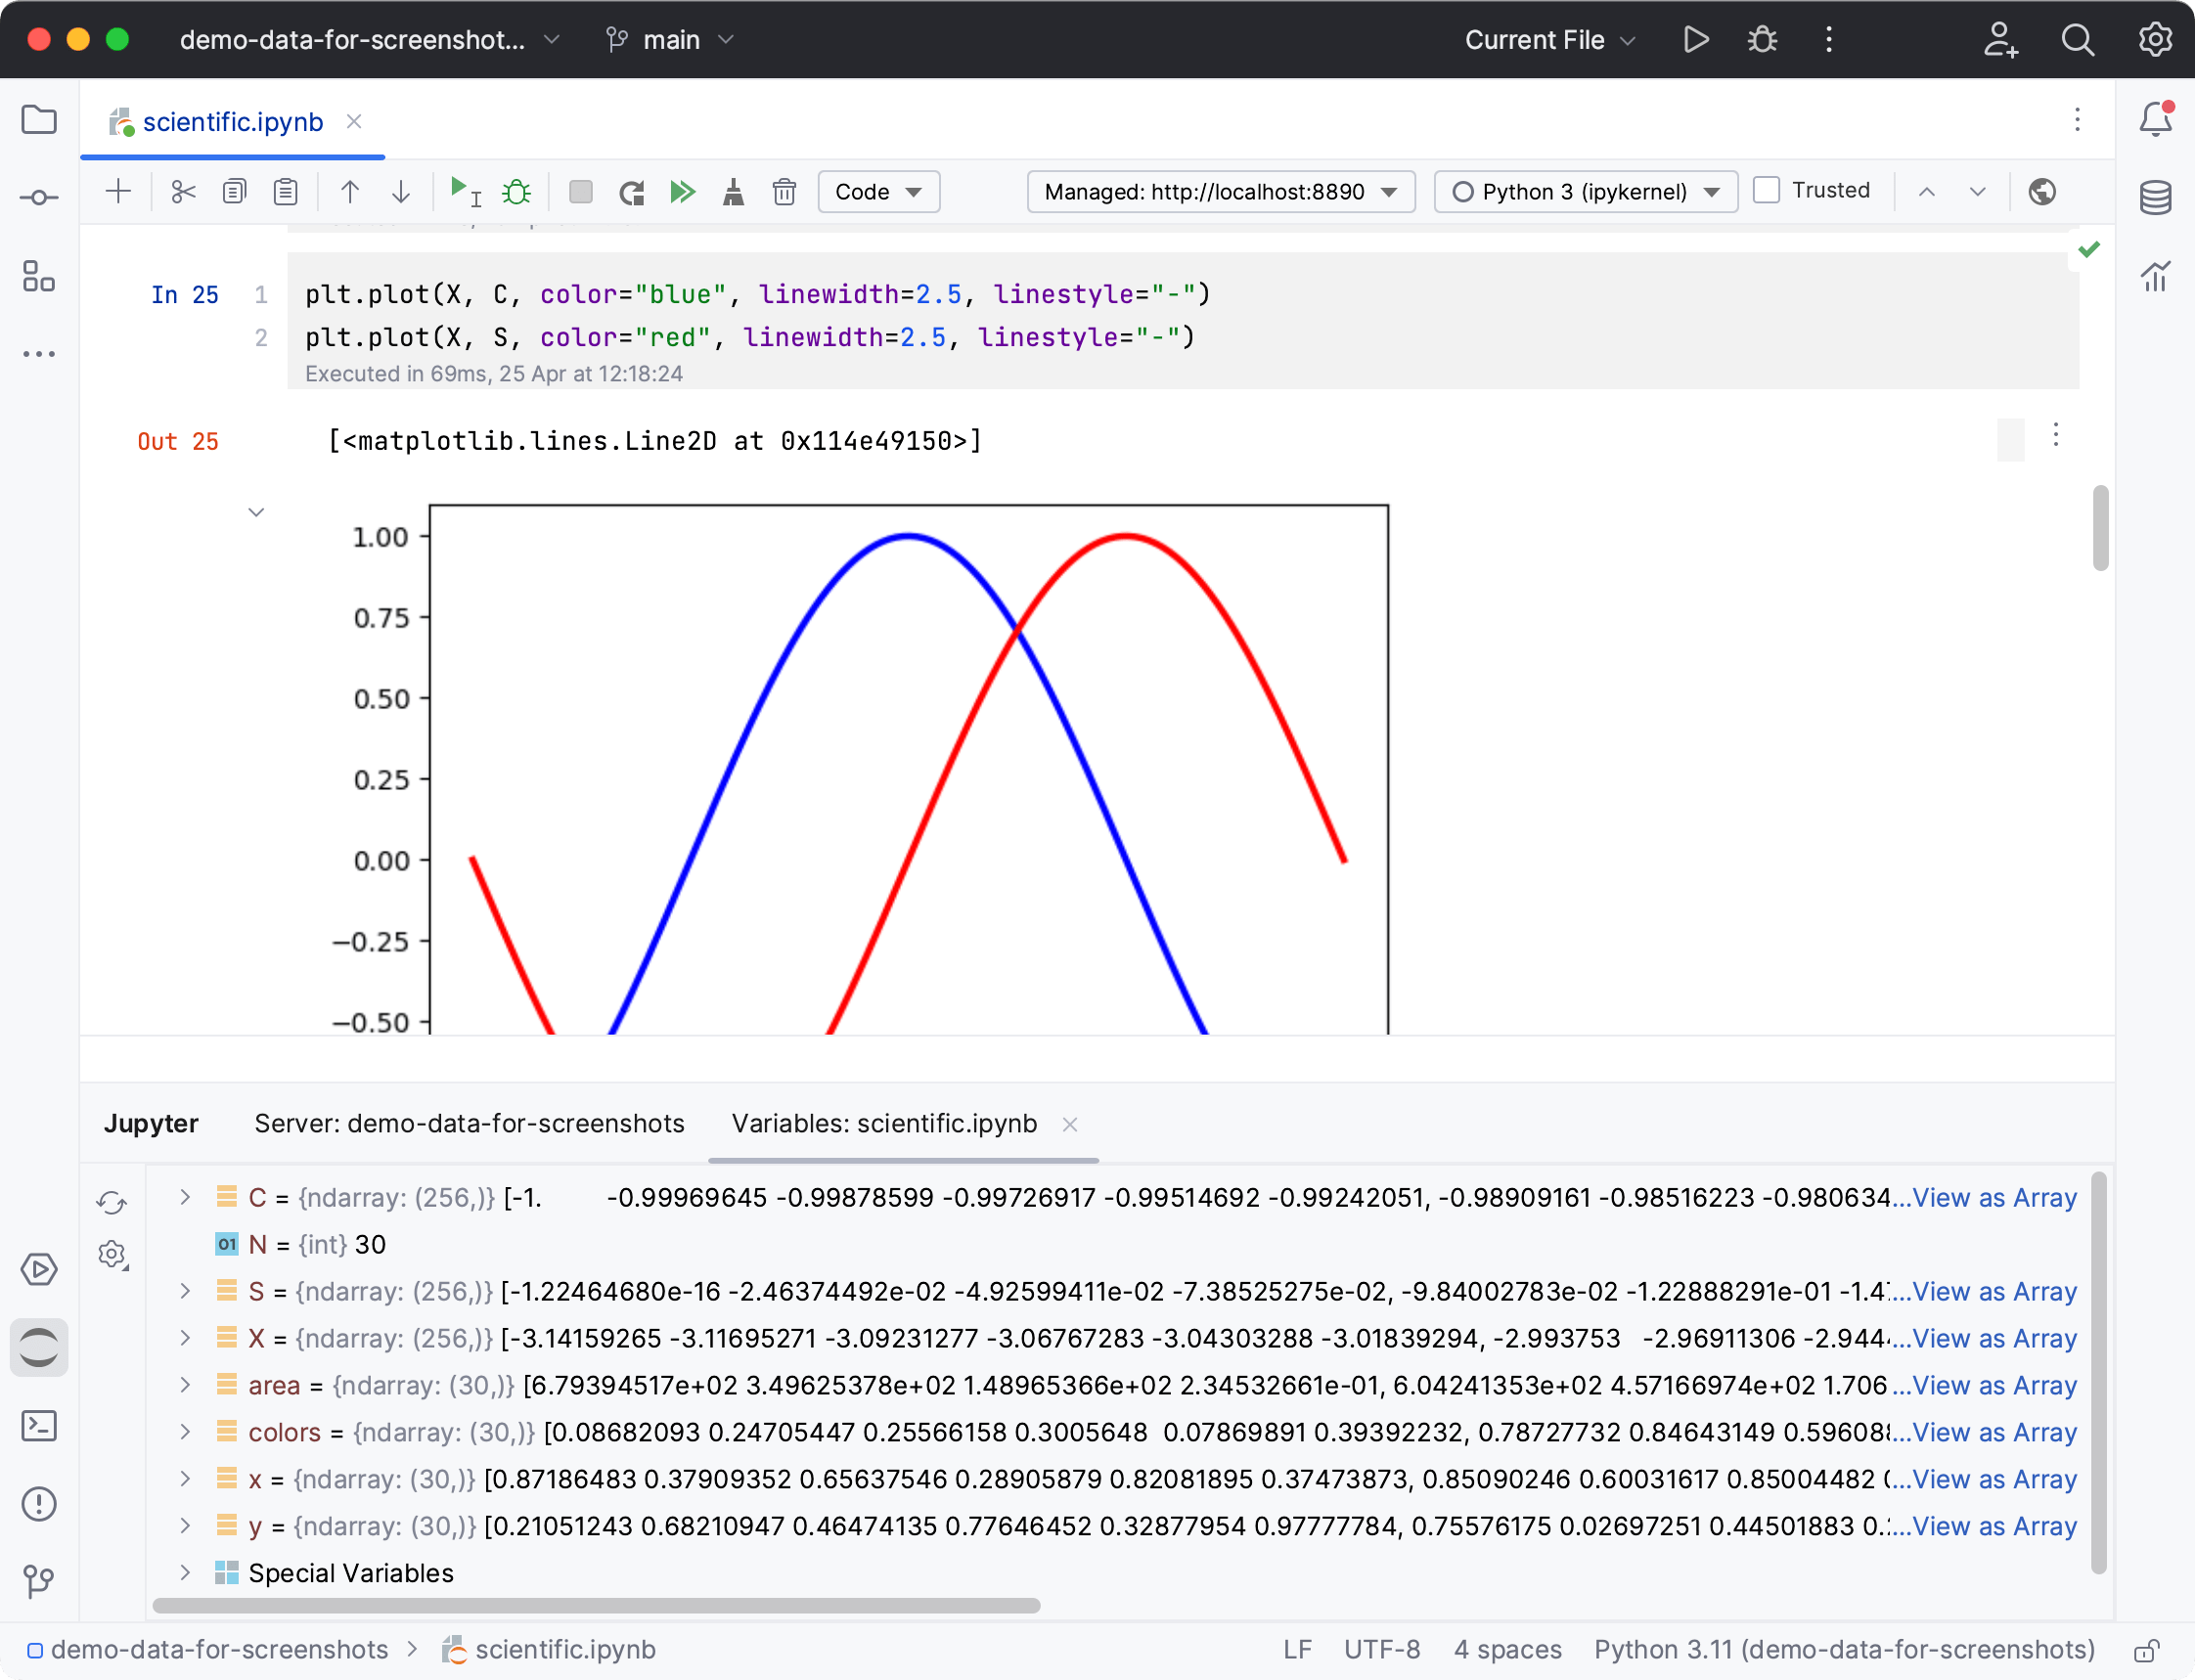
Task: Restart the Jupyter kernel
Action: pos(631,191)
